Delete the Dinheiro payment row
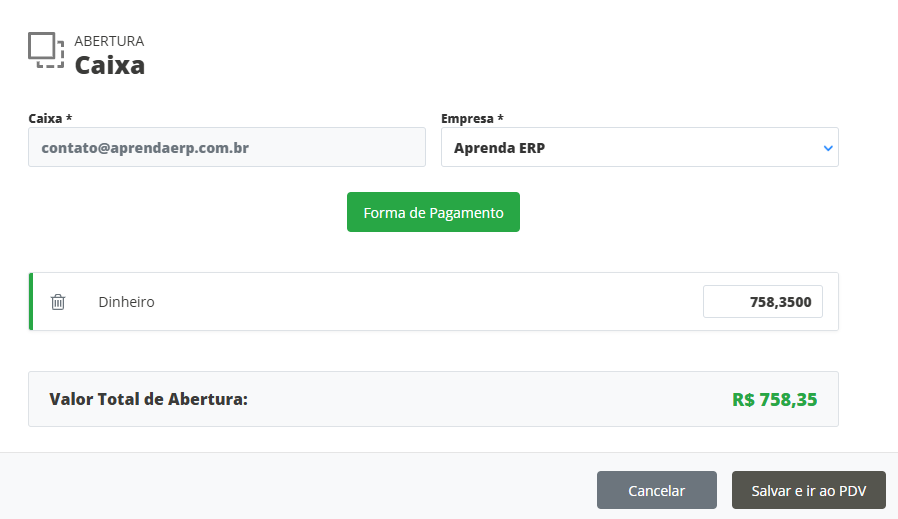898x519 pixels. pyautogui.click(x=58, y=301)
